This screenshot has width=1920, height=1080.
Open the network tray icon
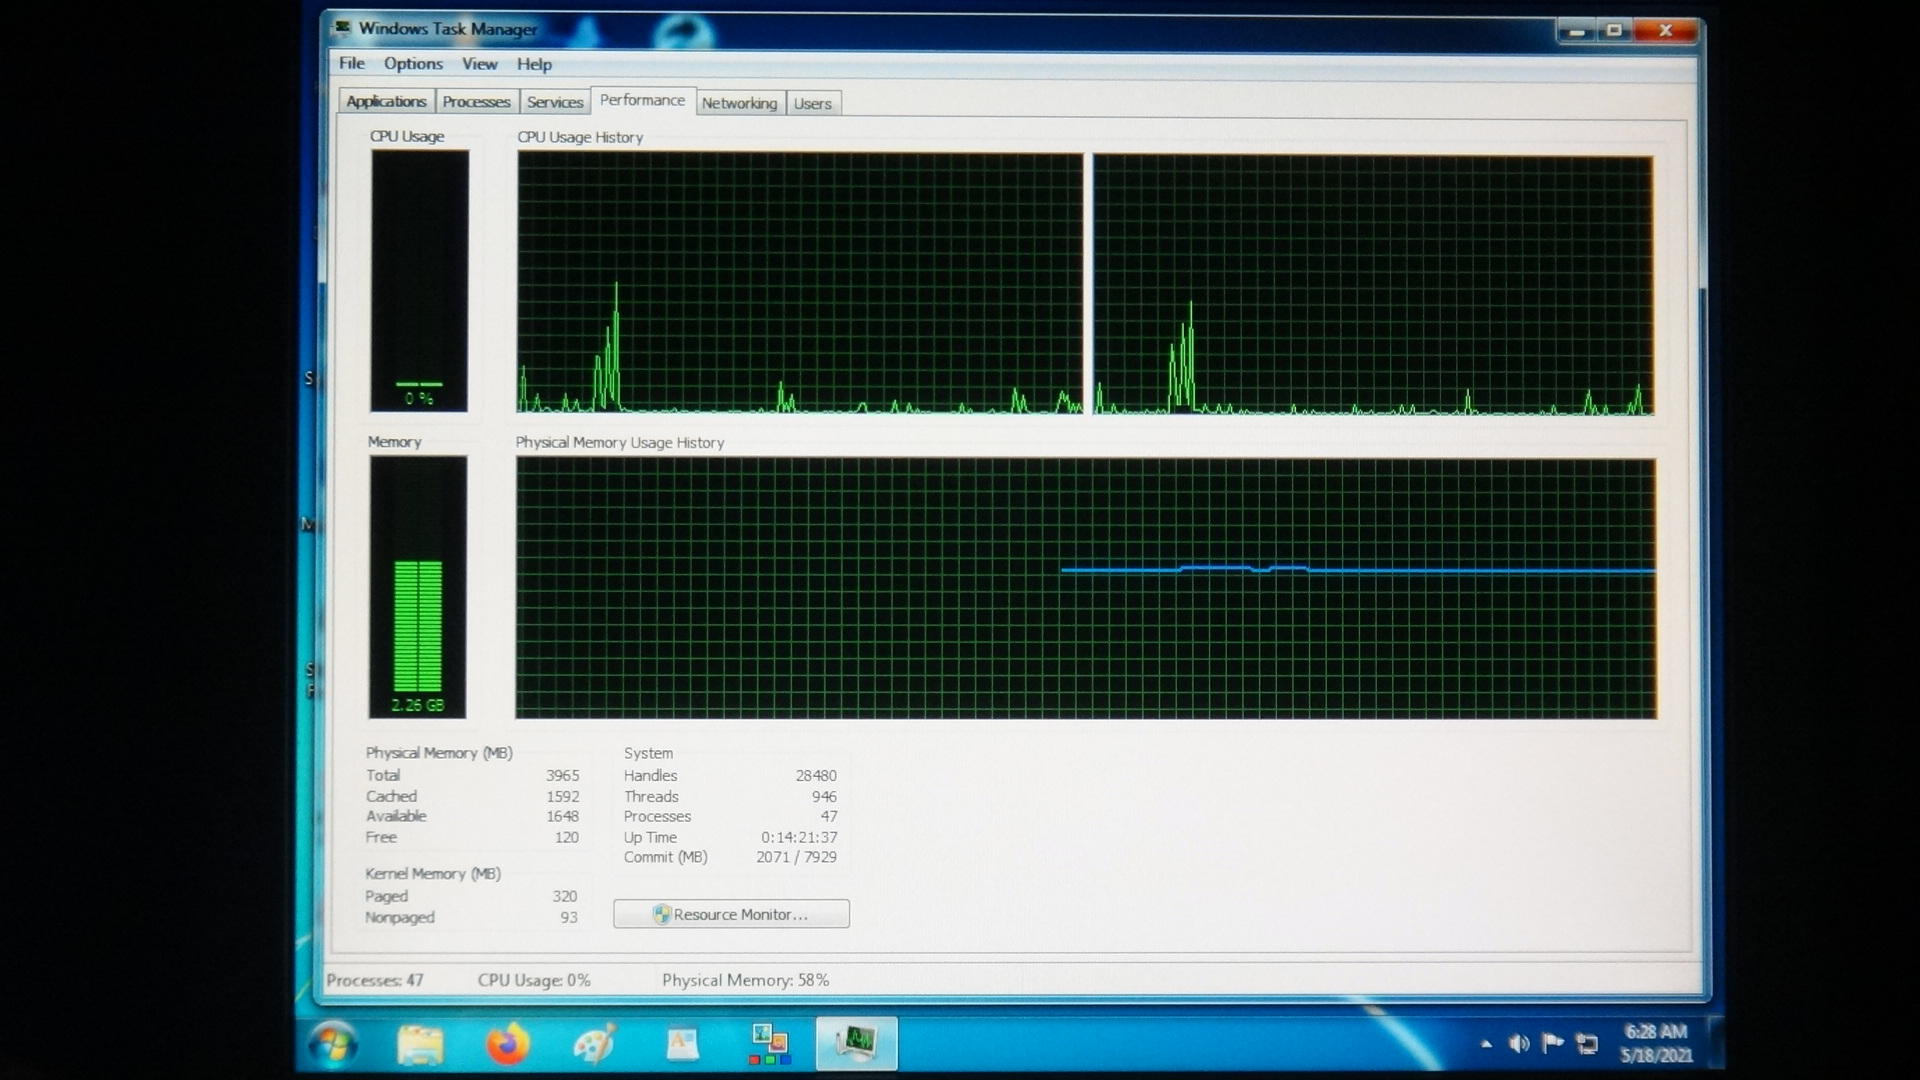[1587, 1044]
